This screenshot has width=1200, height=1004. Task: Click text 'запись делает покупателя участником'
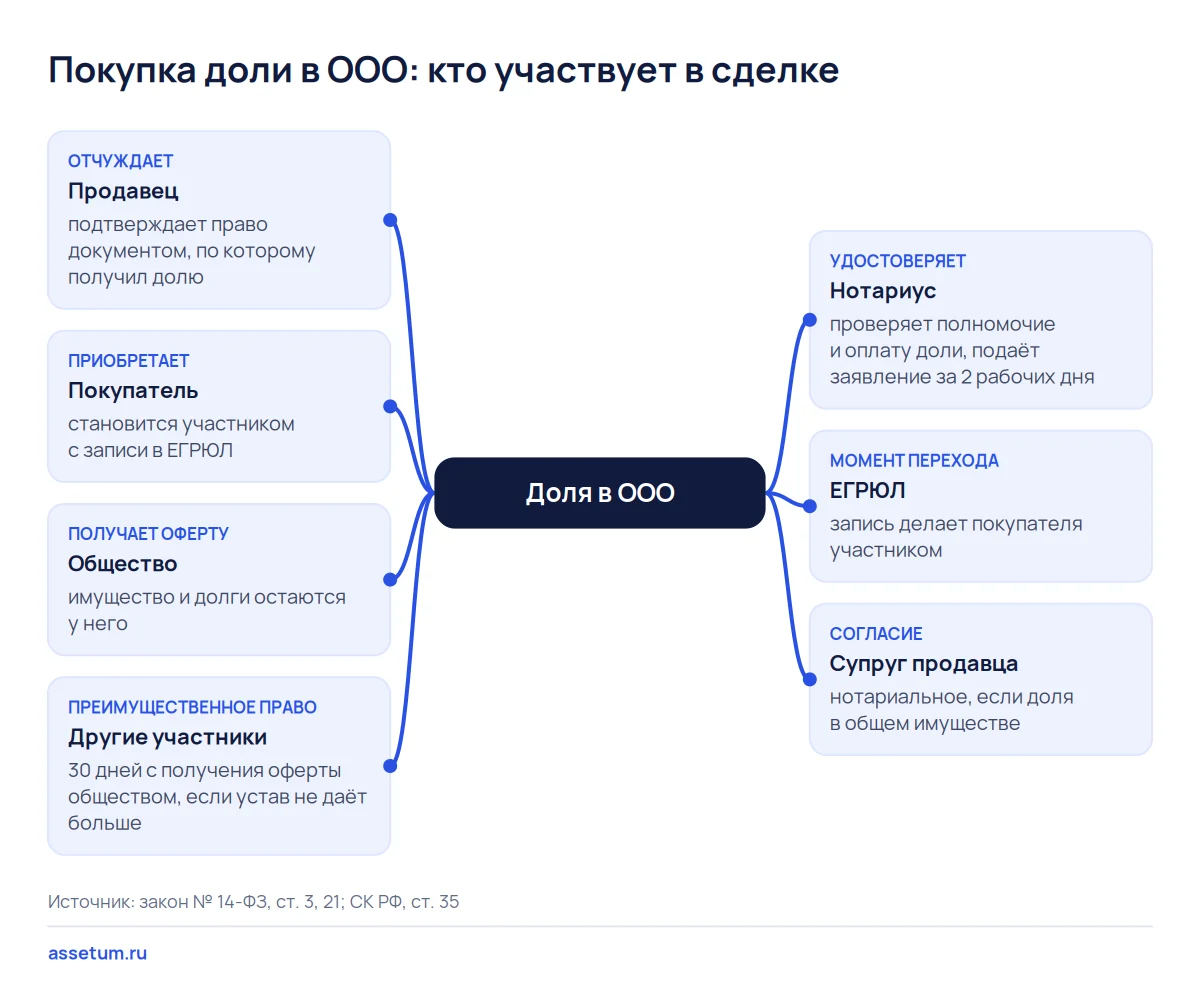point(956,537)
